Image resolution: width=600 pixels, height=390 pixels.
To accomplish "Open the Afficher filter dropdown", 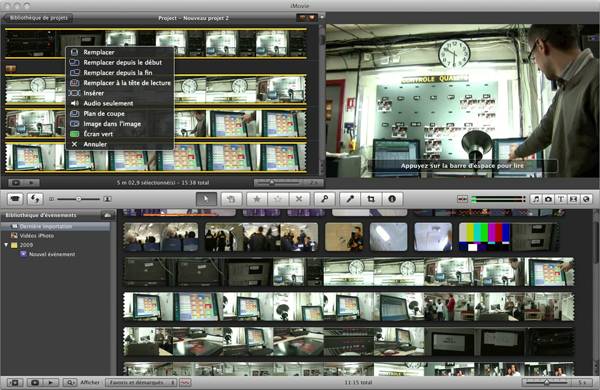I will 141,382.
